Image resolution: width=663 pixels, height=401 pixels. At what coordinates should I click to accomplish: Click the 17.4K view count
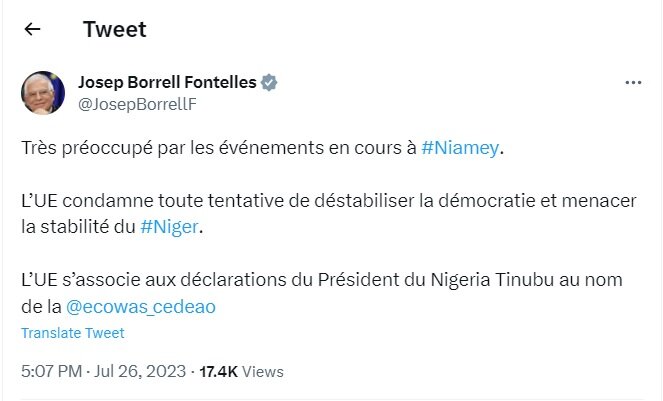pyautogui.click(x=218, y=371)
